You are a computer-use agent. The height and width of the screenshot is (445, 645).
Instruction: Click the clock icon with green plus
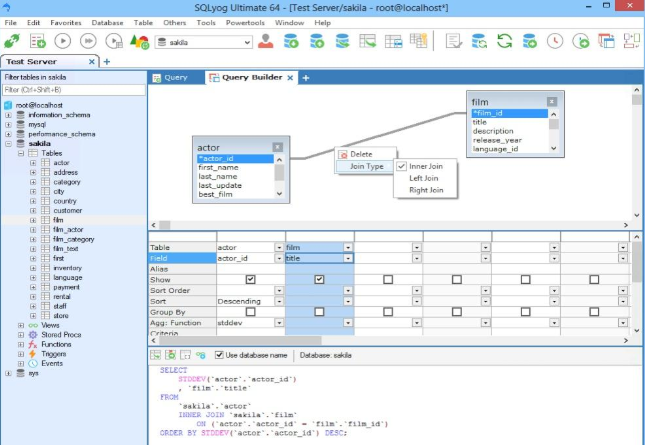click(580, 41)
